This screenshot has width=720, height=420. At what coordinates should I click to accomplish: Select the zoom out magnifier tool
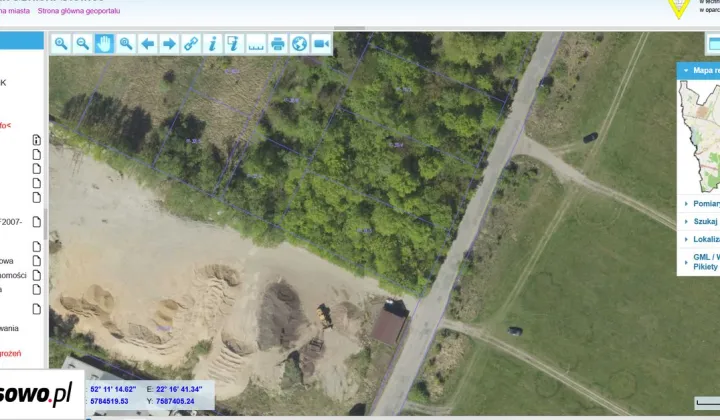(x=83, y=44)
